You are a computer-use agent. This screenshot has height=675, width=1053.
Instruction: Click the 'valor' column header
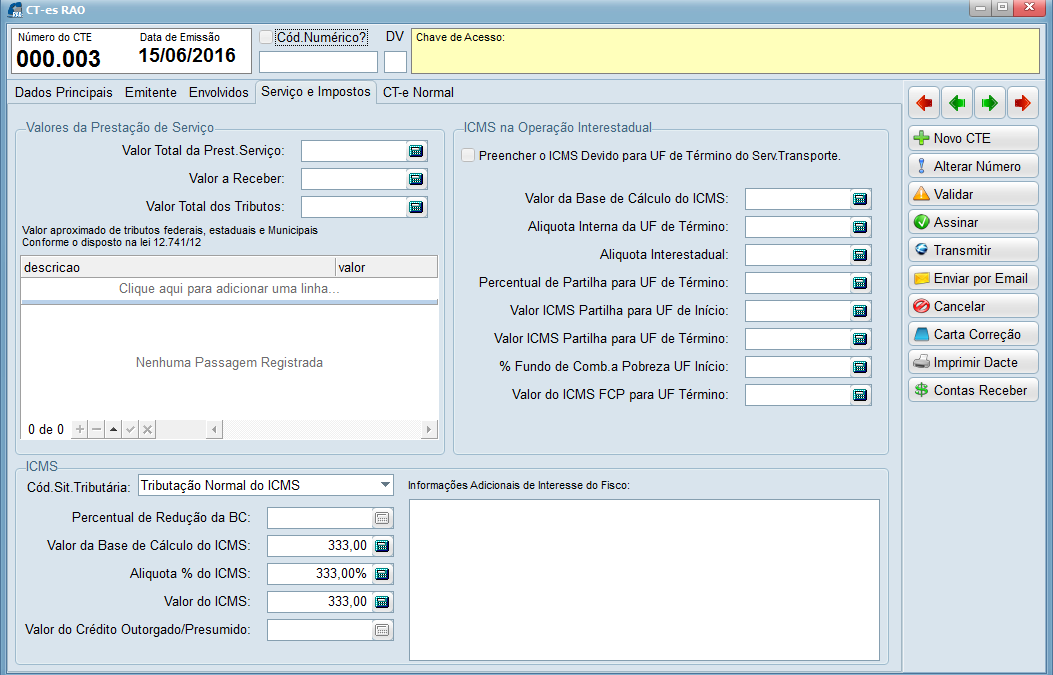click(x=386, y=267)
